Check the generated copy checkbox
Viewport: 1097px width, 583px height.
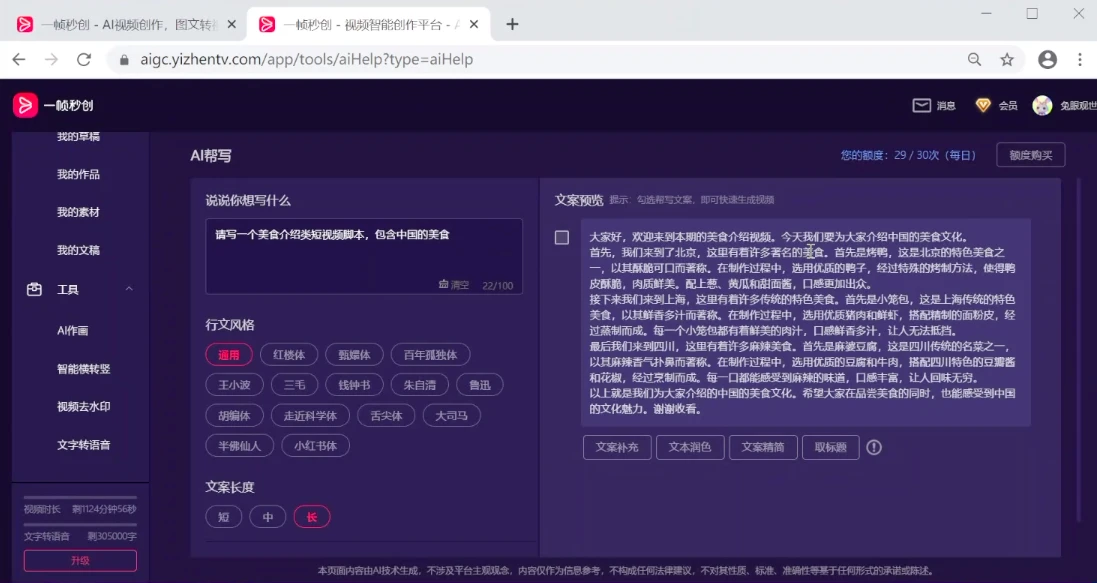[562, 237]
